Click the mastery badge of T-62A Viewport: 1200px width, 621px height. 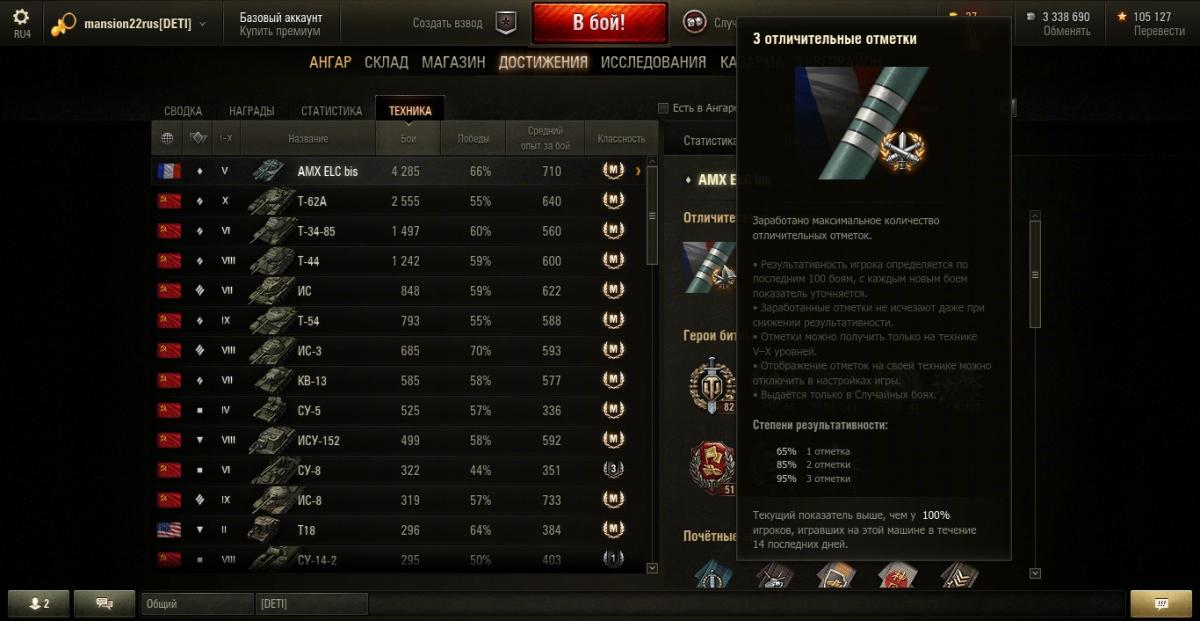[613, 201]
